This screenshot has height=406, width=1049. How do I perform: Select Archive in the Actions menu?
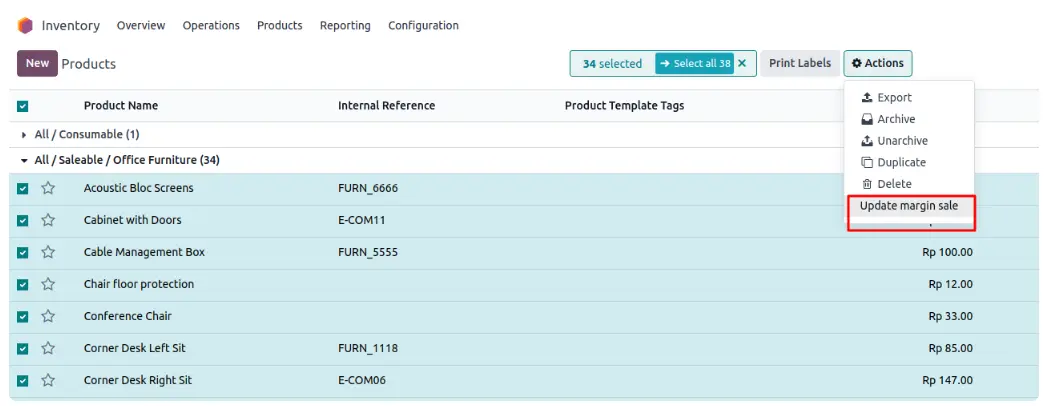tap(896, 119)
